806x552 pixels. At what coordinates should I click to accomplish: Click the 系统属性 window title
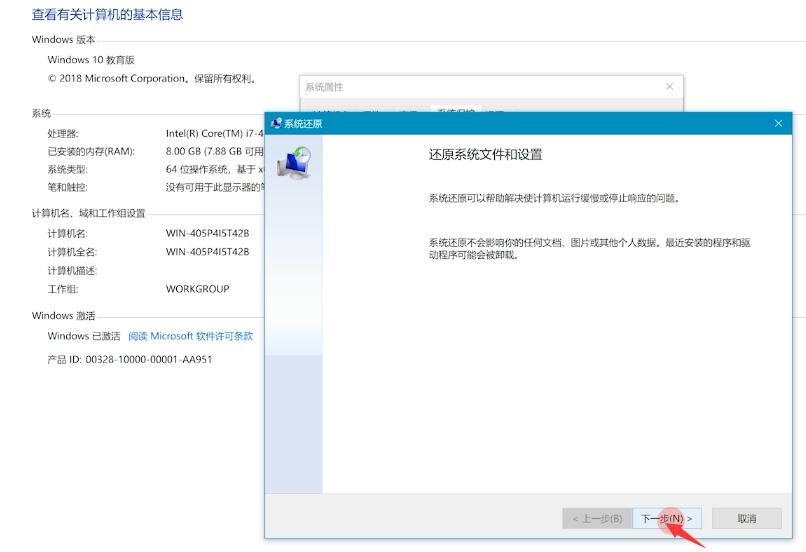point(324,87)
